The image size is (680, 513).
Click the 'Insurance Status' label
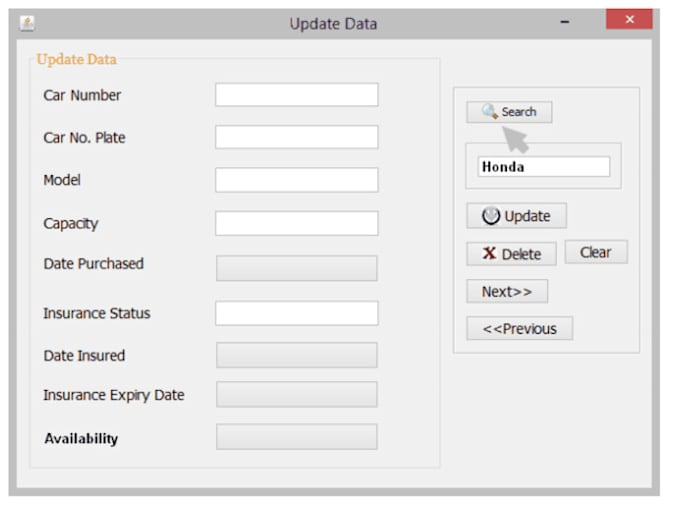97,313
